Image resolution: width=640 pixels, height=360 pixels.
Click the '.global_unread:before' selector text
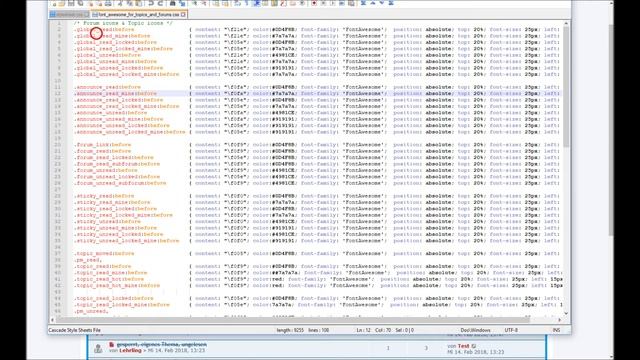tap(107, 55)
